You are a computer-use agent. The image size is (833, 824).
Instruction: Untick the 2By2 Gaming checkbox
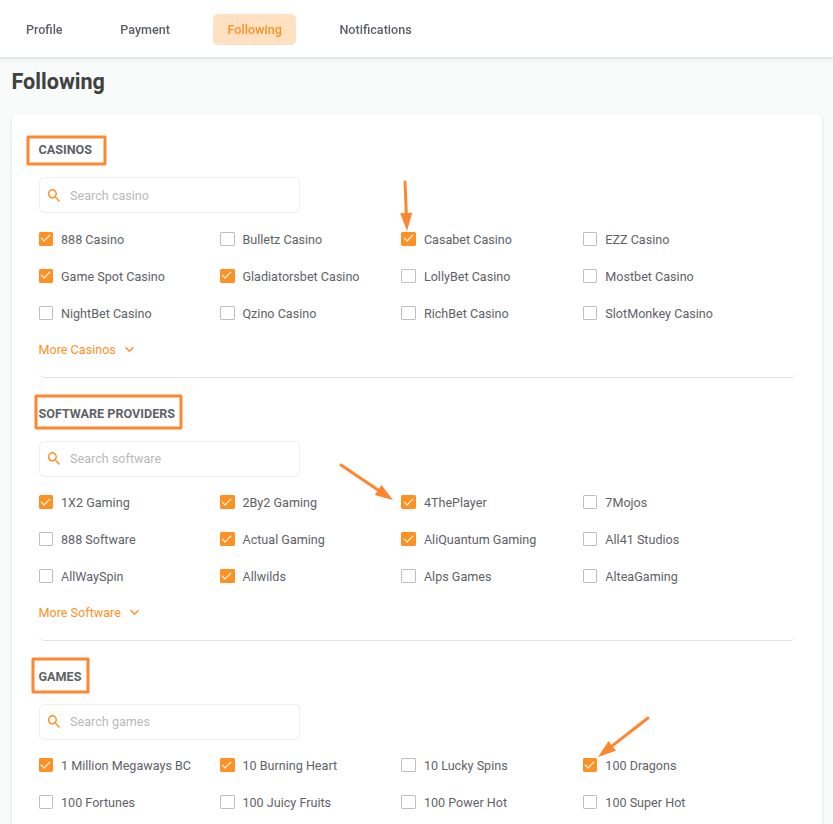tap(227, 502)
